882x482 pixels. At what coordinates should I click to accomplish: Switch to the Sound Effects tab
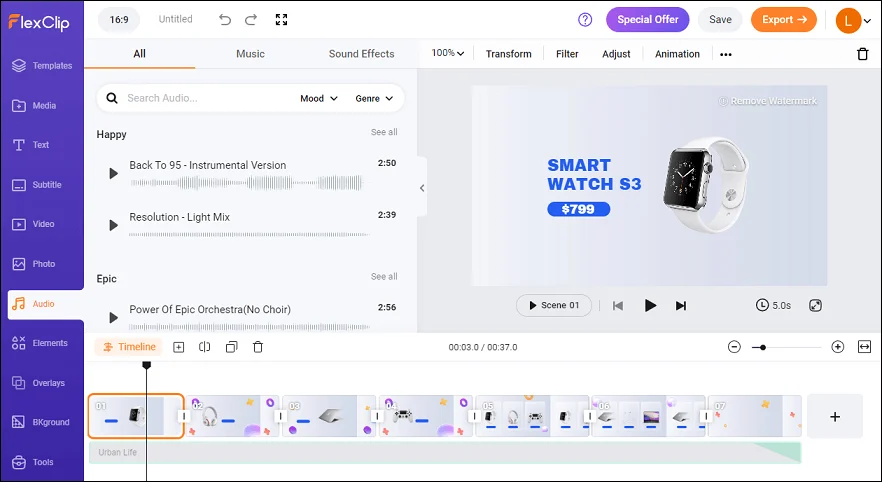pos(362,54)
